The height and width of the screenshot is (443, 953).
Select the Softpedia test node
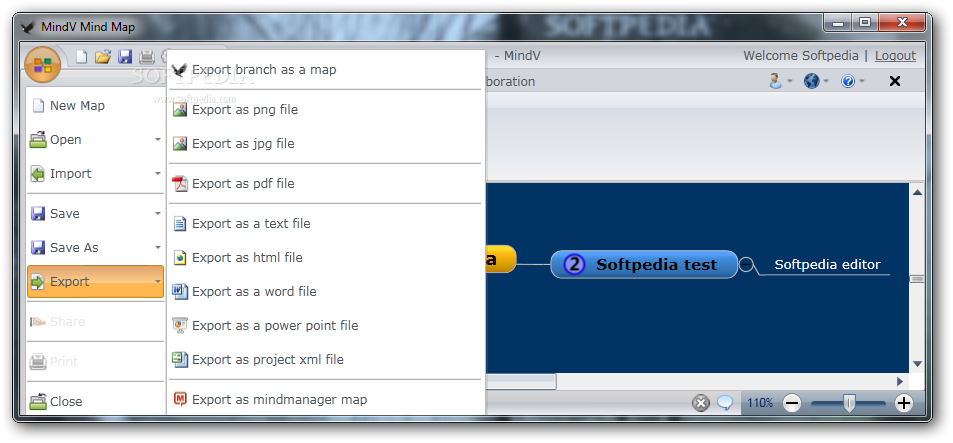tap(644, 264)
